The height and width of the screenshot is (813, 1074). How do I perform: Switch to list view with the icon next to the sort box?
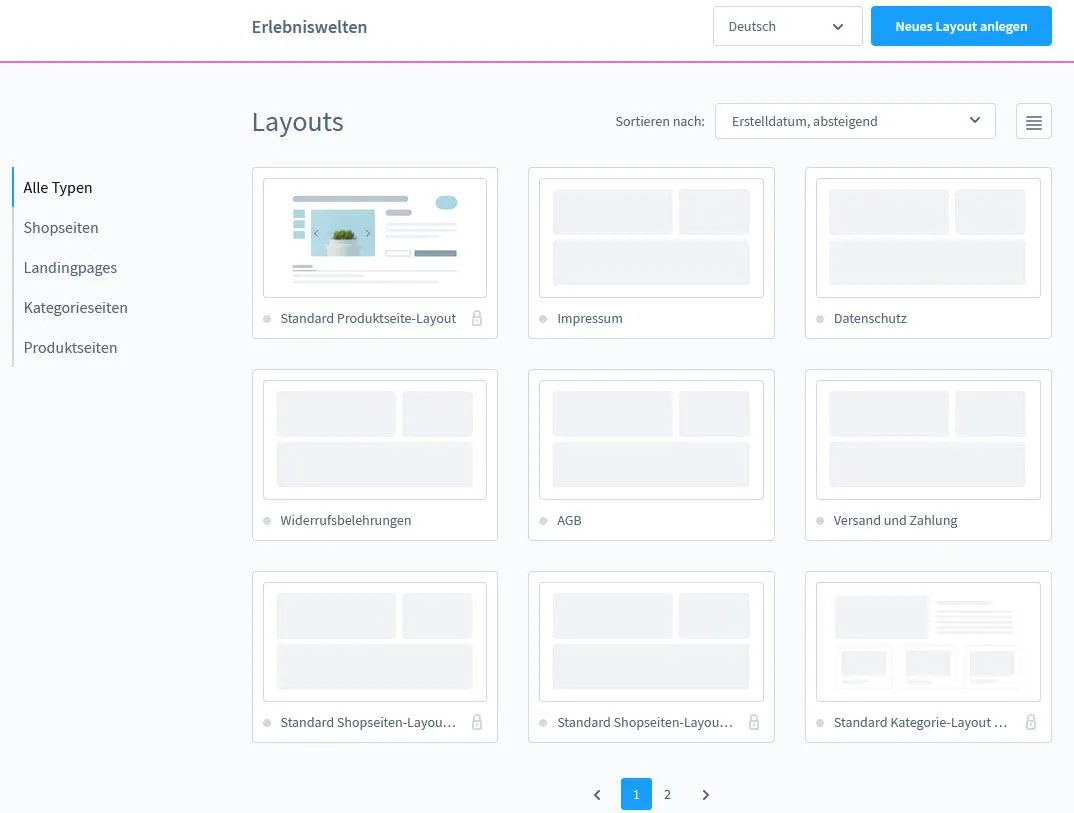click(1033, 122)
